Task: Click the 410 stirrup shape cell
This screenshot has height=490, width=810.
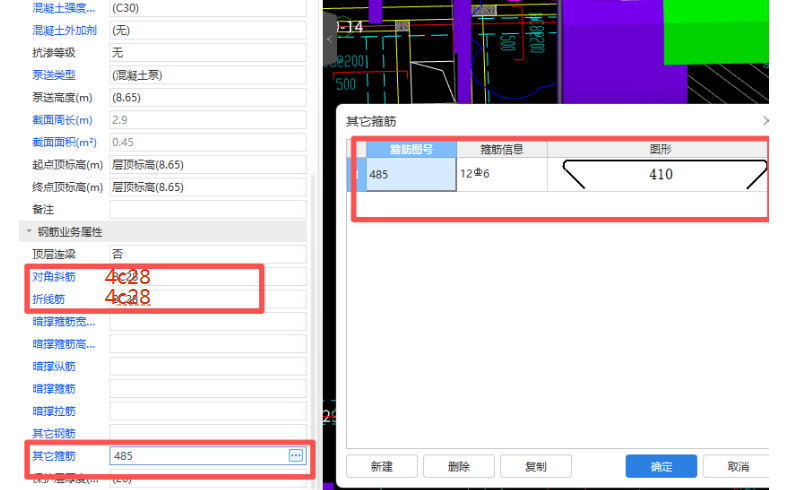Action: tap(658, 175)
